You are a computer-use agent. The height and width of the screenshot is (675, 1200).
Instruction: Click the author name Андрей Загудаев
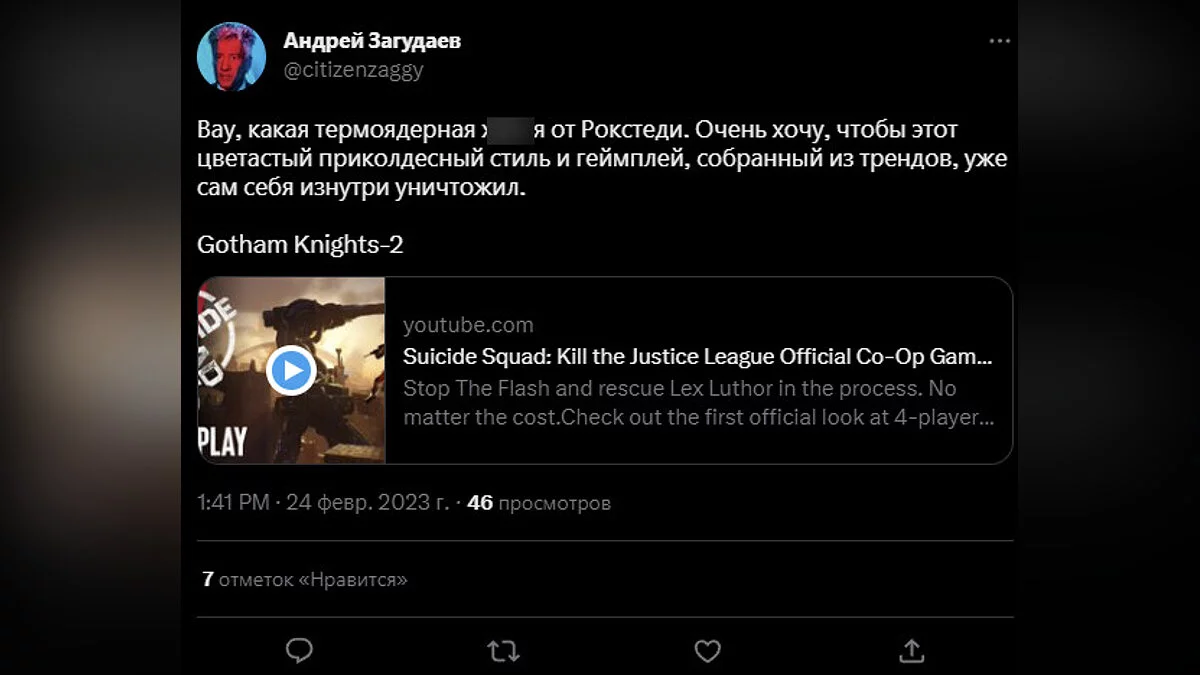(372, 41)
